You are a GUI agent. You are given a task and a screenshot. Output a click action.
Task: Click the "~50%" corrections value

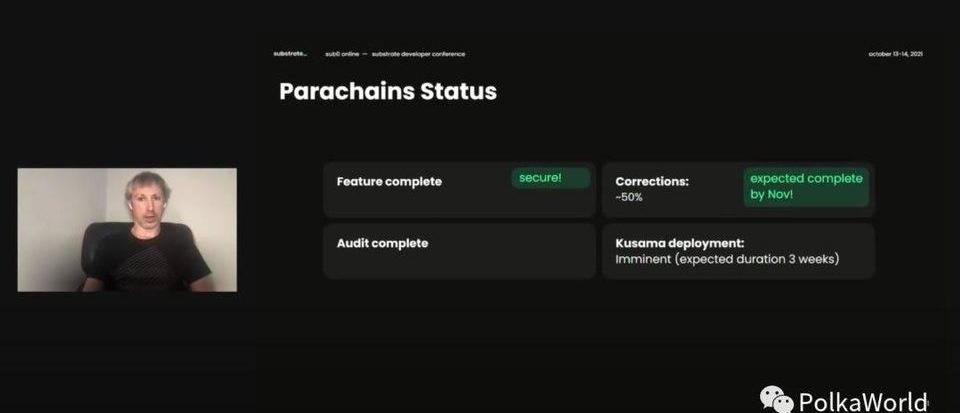pos(629,198)
